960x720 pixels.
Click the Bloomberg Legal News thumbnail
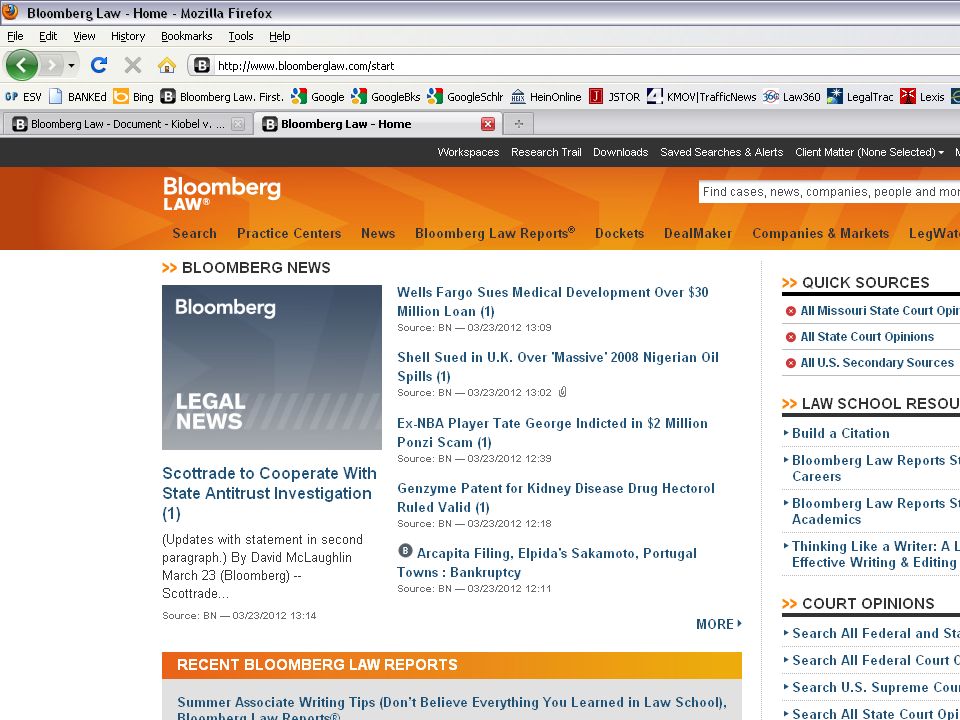coord(272,367)
